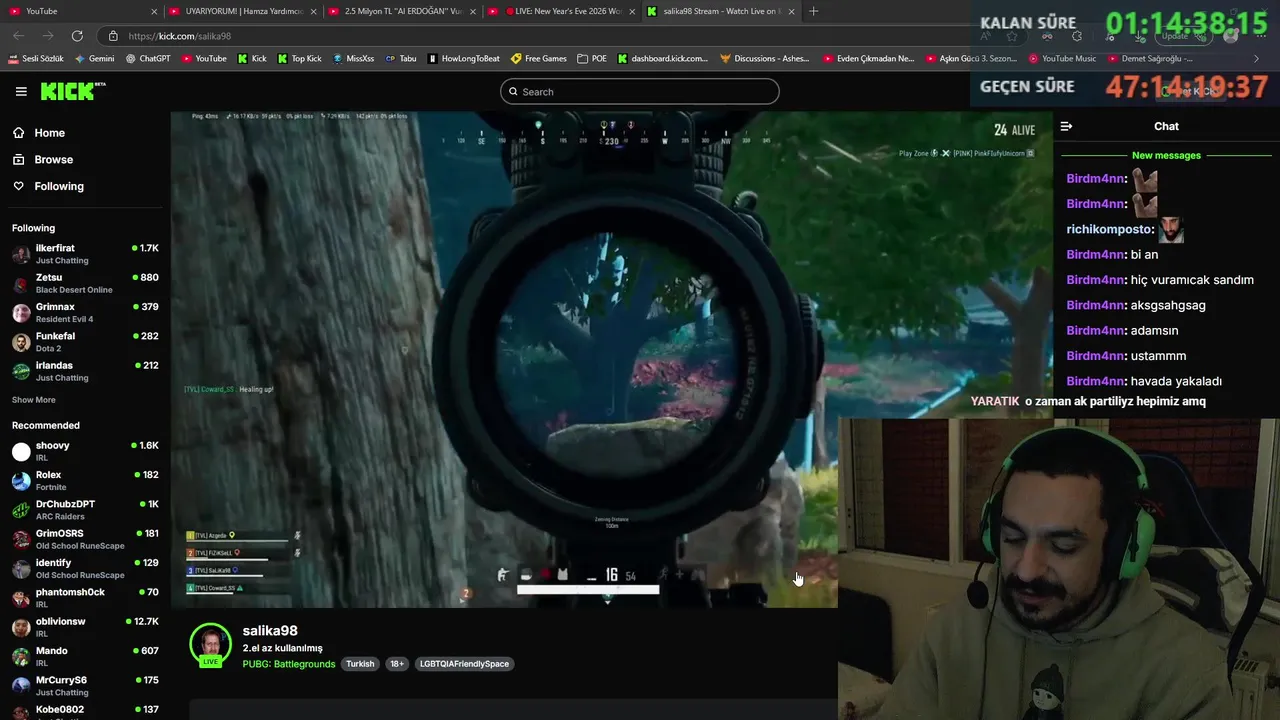Open Top Kick bookmark
Image resolution: width=1280 pixels, height=720 pixels.
[300, 59]
